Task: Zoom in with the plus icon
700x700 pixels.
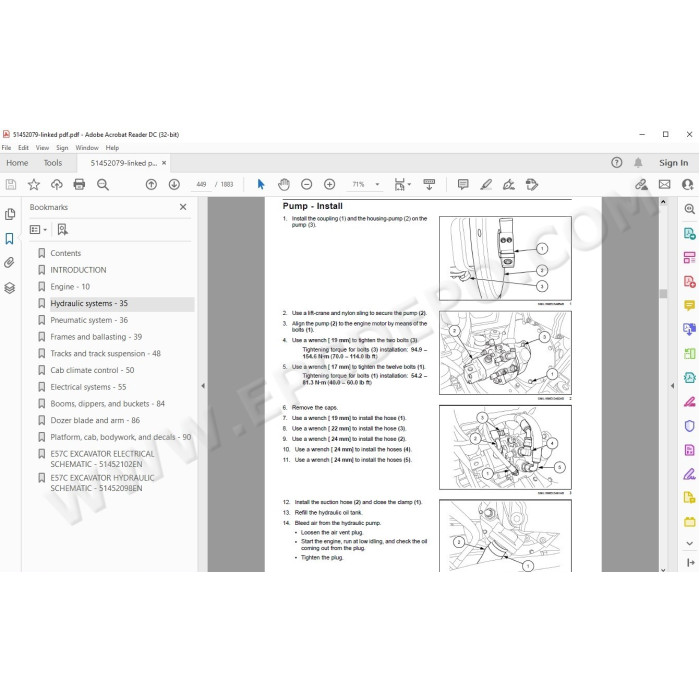Action: coord(329,184)
